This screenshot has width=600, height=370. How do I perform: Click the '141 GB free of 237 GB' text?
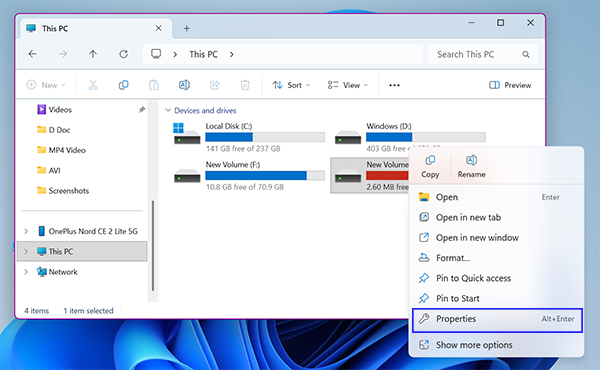click(x=243, y=148)
